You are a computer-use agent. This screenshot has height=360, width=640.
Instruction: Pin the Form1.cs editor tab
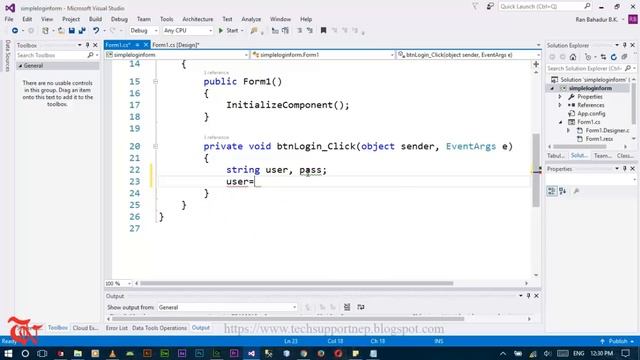(x=138, y=45)
